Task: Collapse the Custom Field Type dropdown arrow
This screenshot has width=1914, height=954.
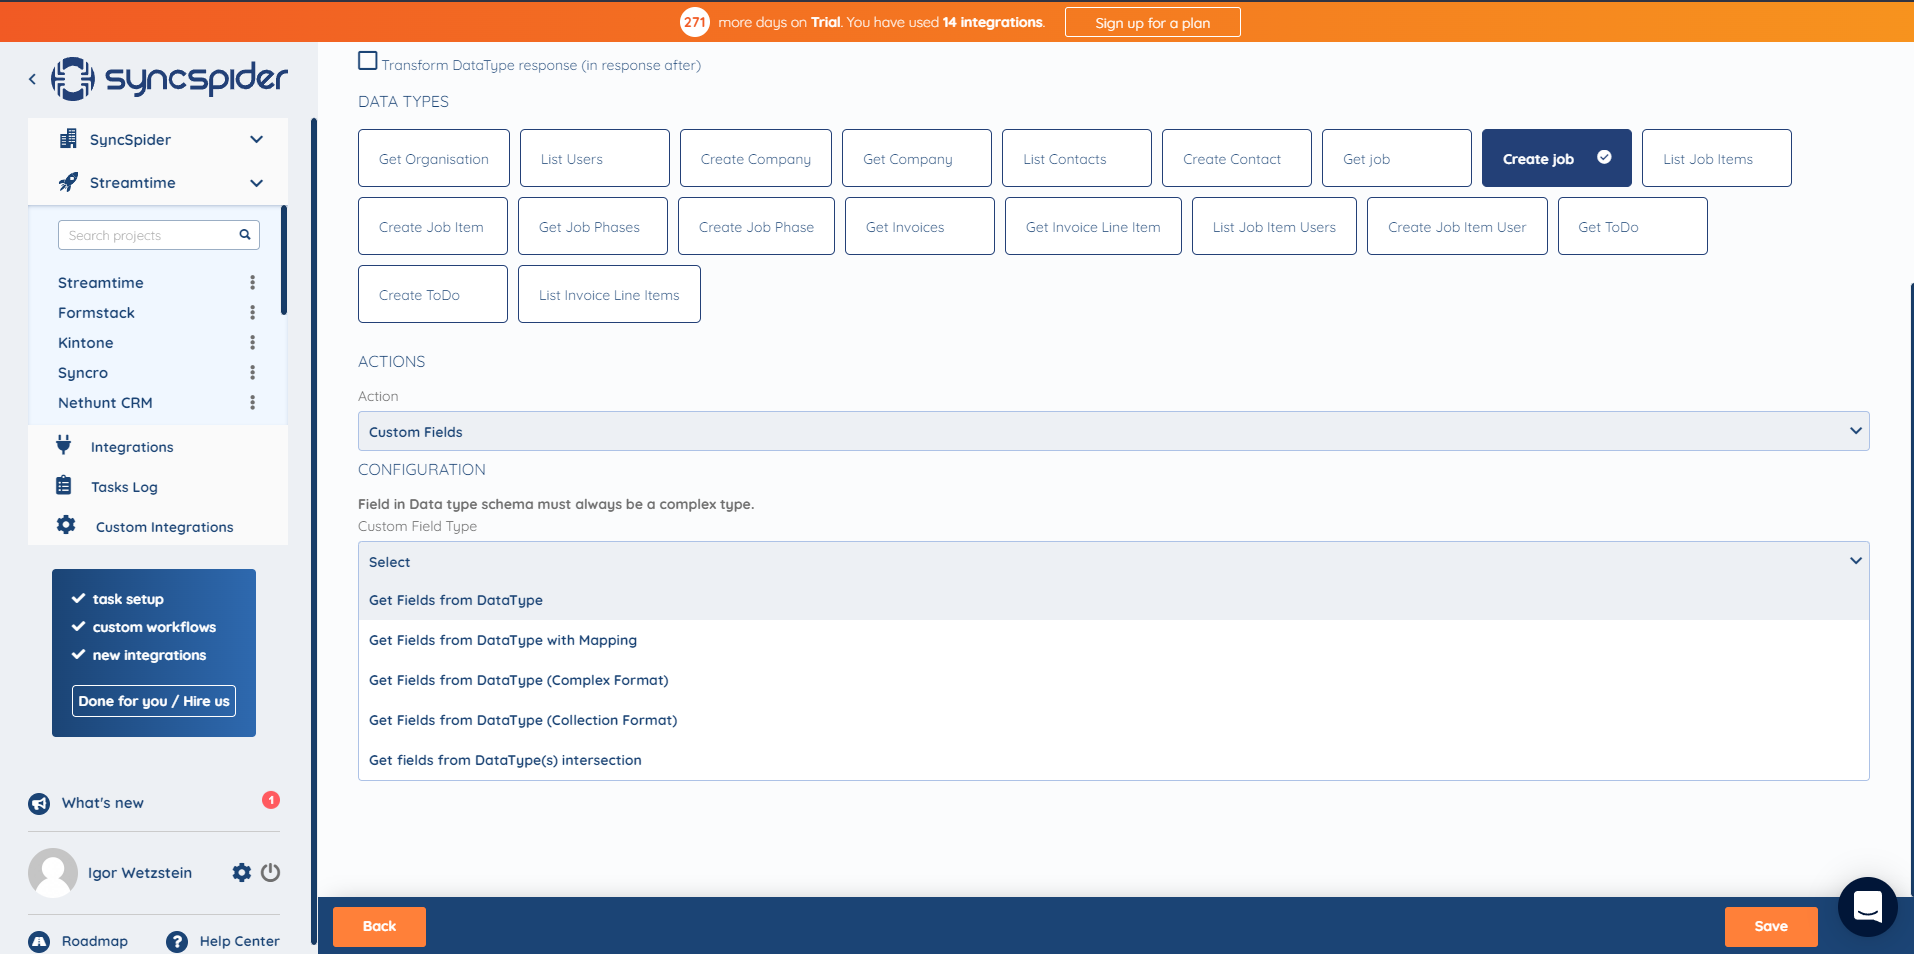Action: [1855, 561]
